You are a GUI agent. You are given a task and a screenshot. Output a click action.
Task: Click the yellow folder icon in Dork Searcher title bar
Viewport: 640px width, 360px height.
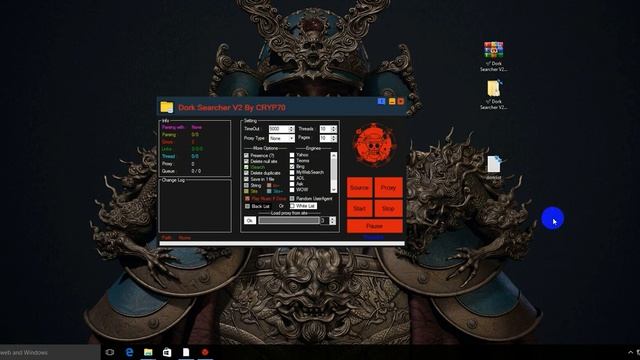tap(167, 107)
